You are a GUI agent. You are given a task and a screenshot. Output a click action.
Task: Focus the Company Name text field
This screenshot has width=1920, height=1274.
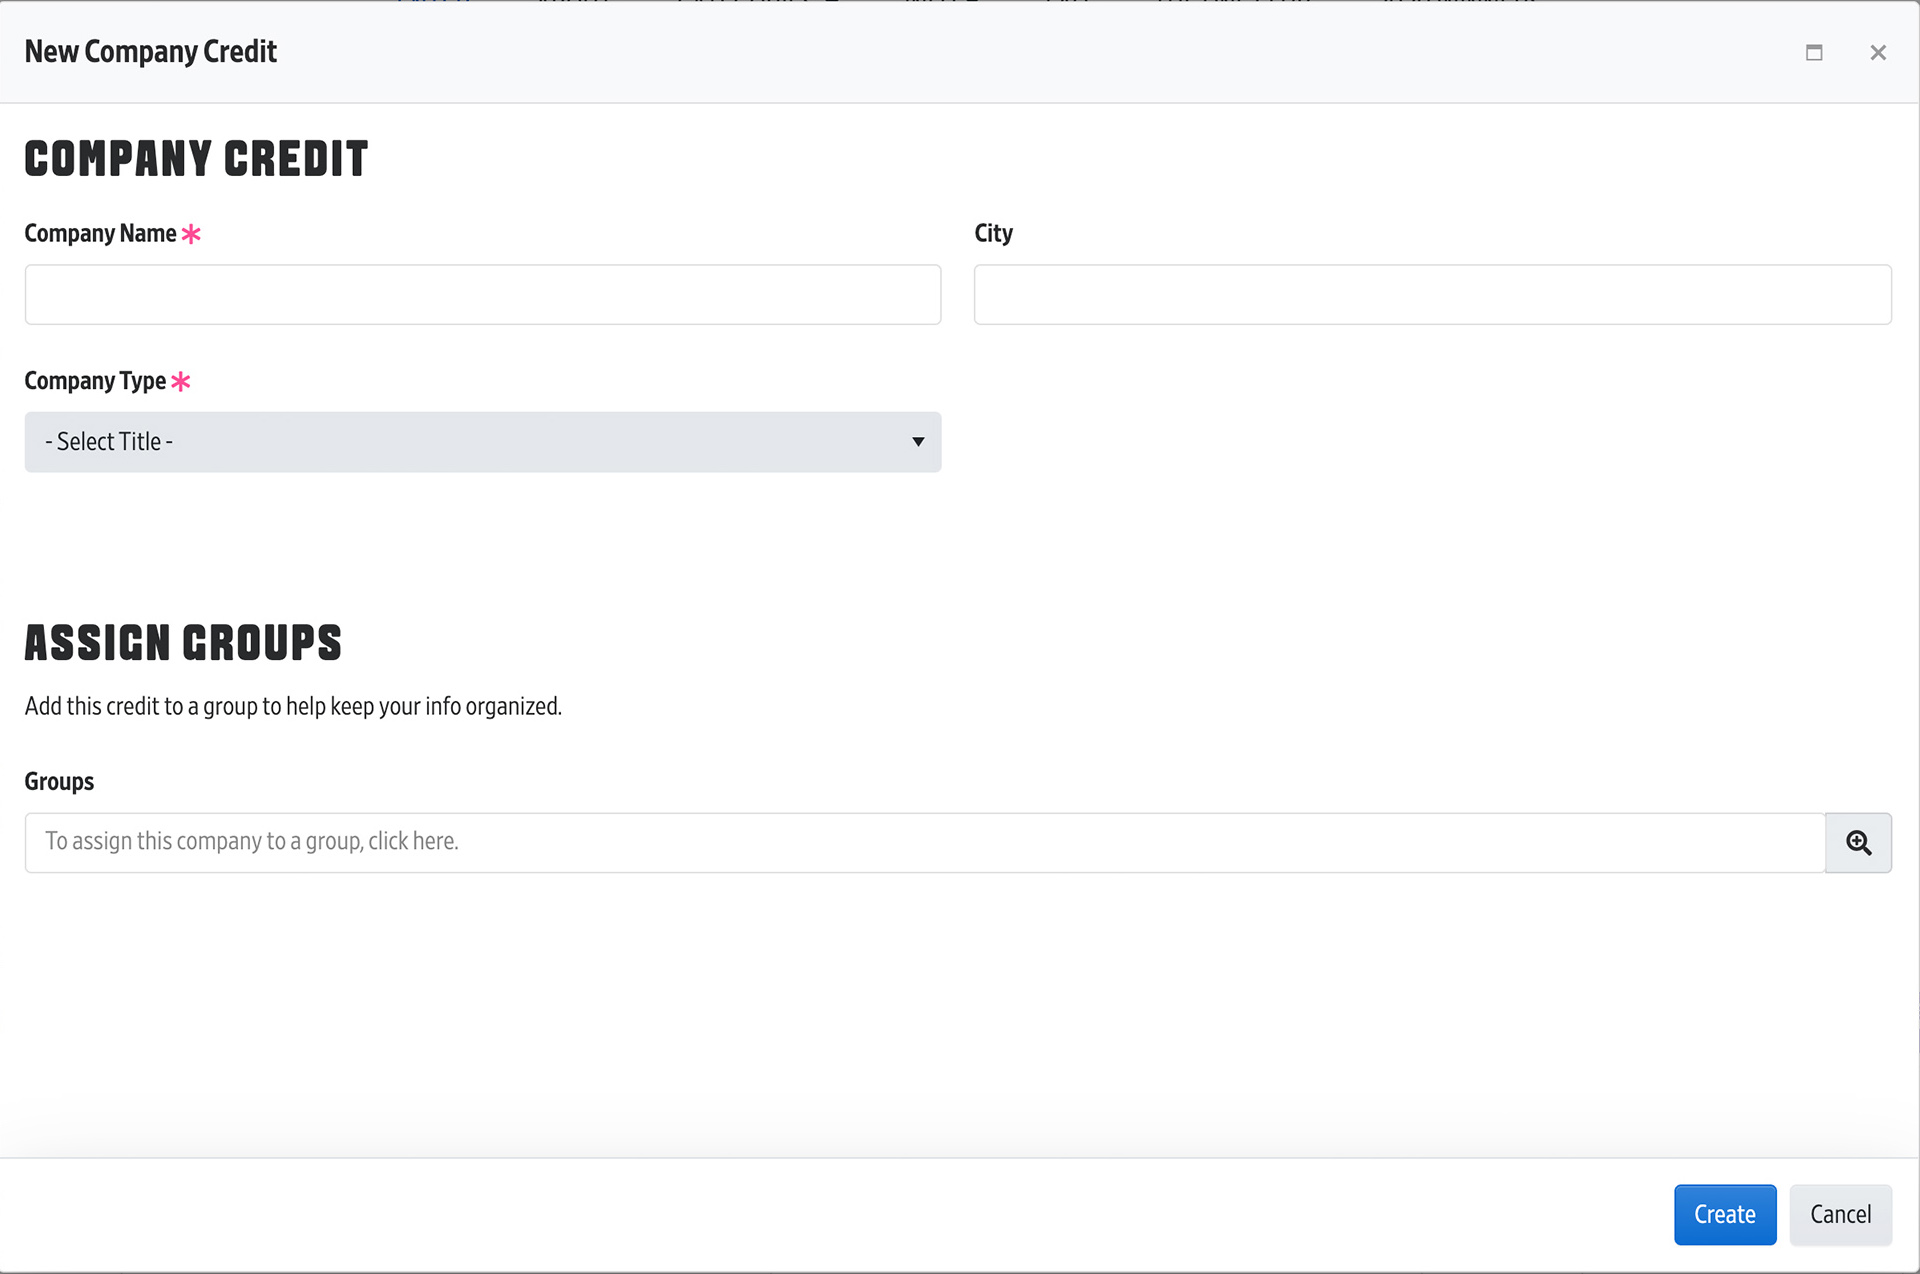(482, 295)
